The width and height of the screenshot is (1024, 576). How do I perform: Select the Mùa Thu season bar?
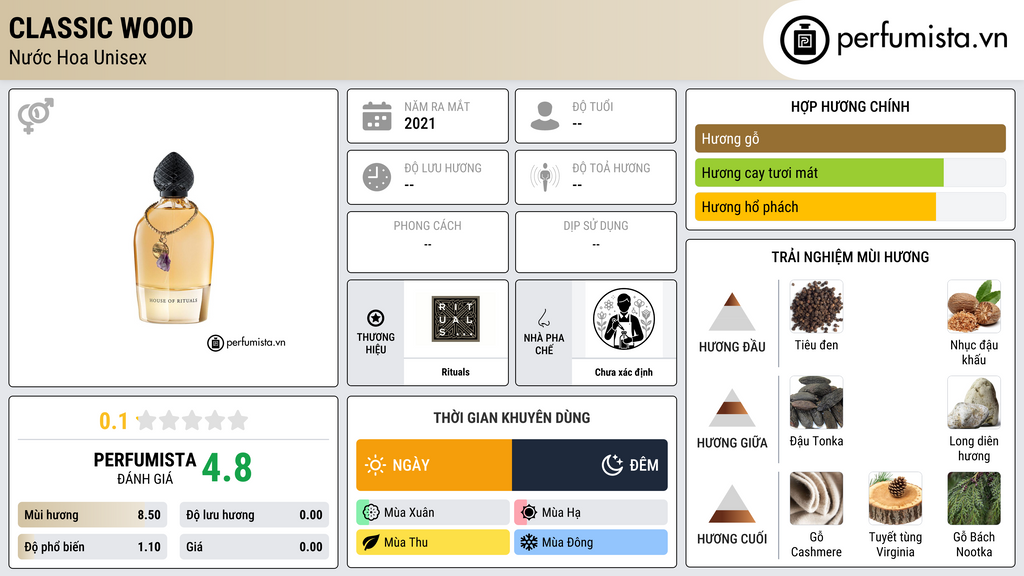coord(433,542)
